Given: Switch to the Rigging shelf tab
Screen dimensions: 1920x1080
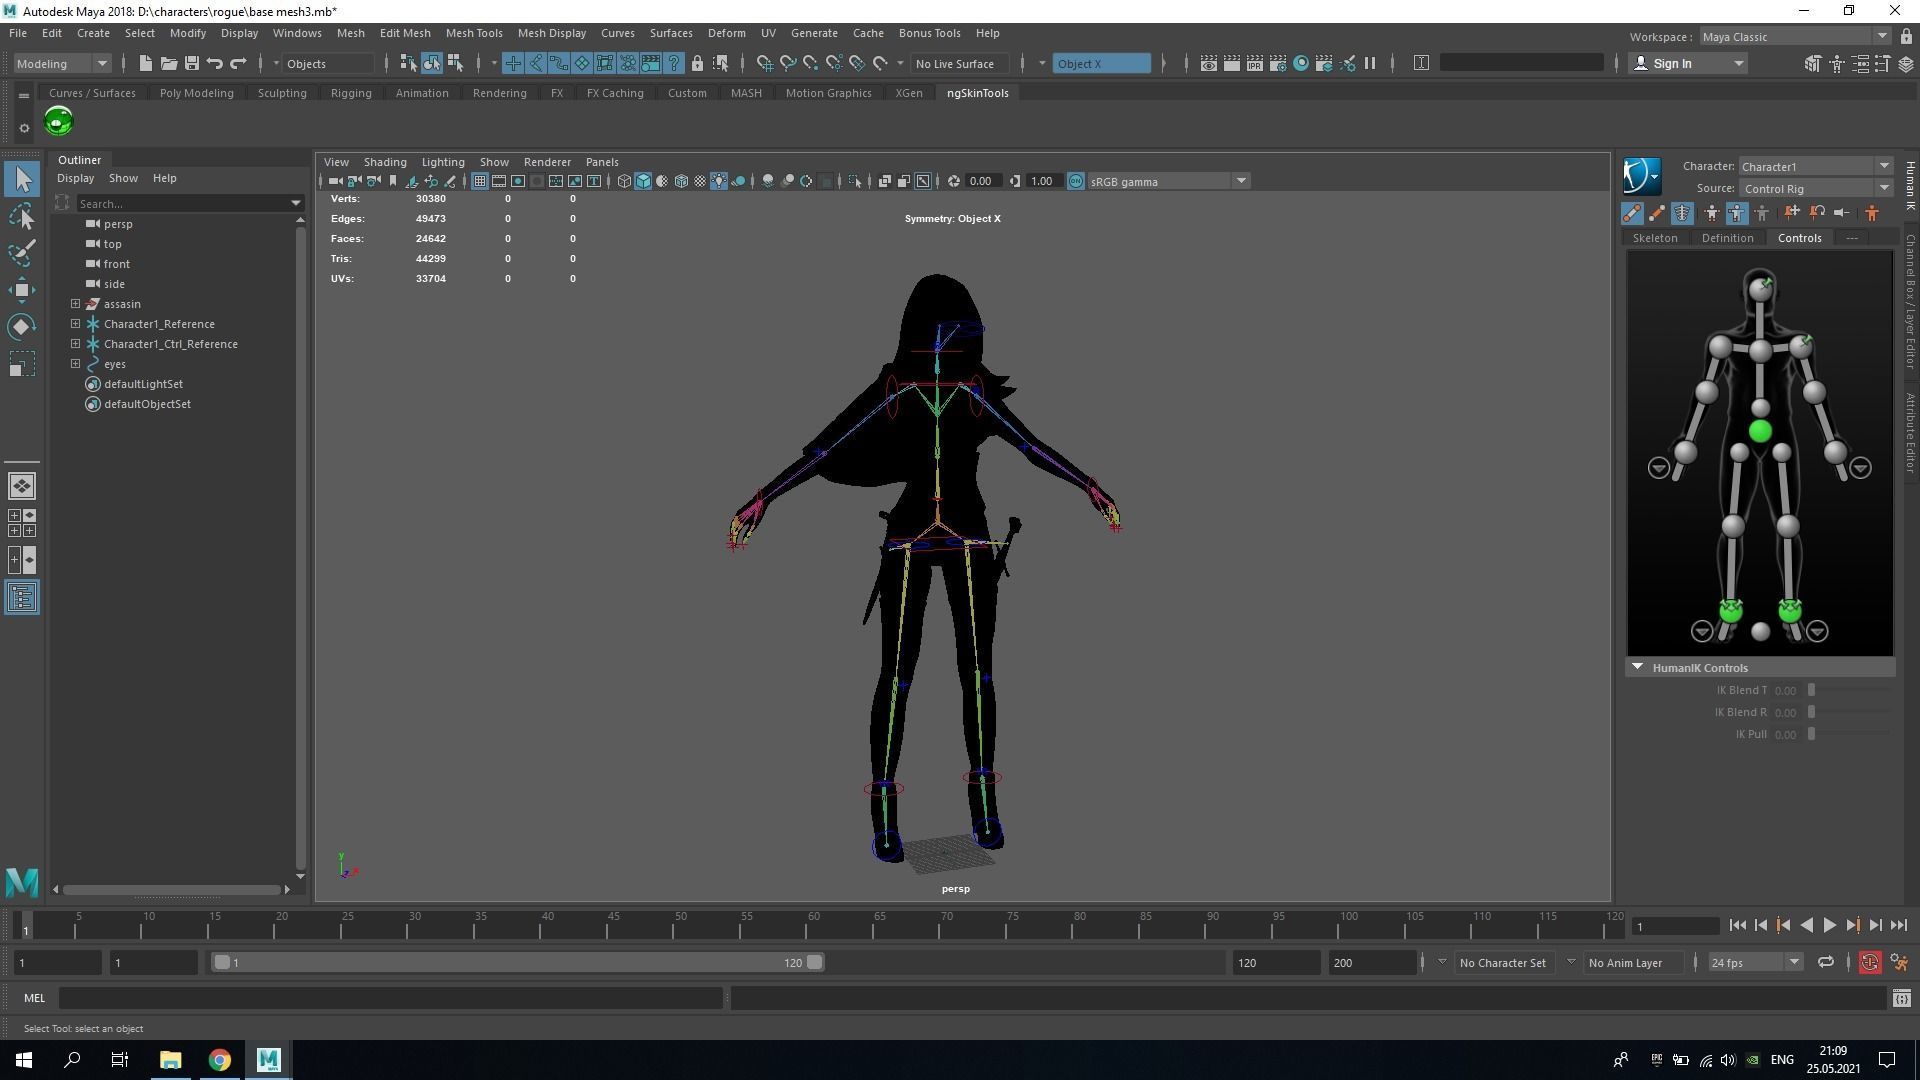Looking at the screenshot, I should coord(351,93).
